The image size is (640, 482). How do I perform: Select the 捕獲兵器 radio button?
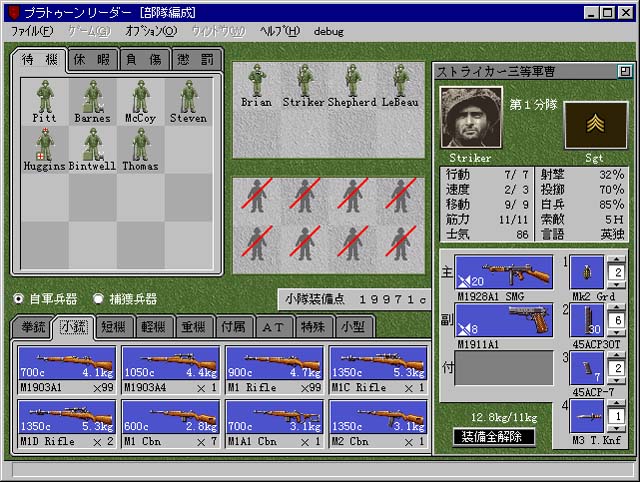(98, 299)
